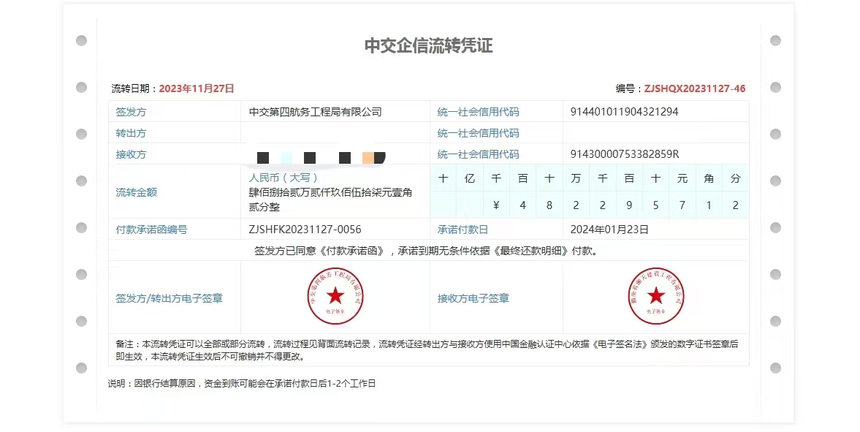Click the 签发方/转出方电子签章 label
Viewport: 860px width, 432px height.
169,298
